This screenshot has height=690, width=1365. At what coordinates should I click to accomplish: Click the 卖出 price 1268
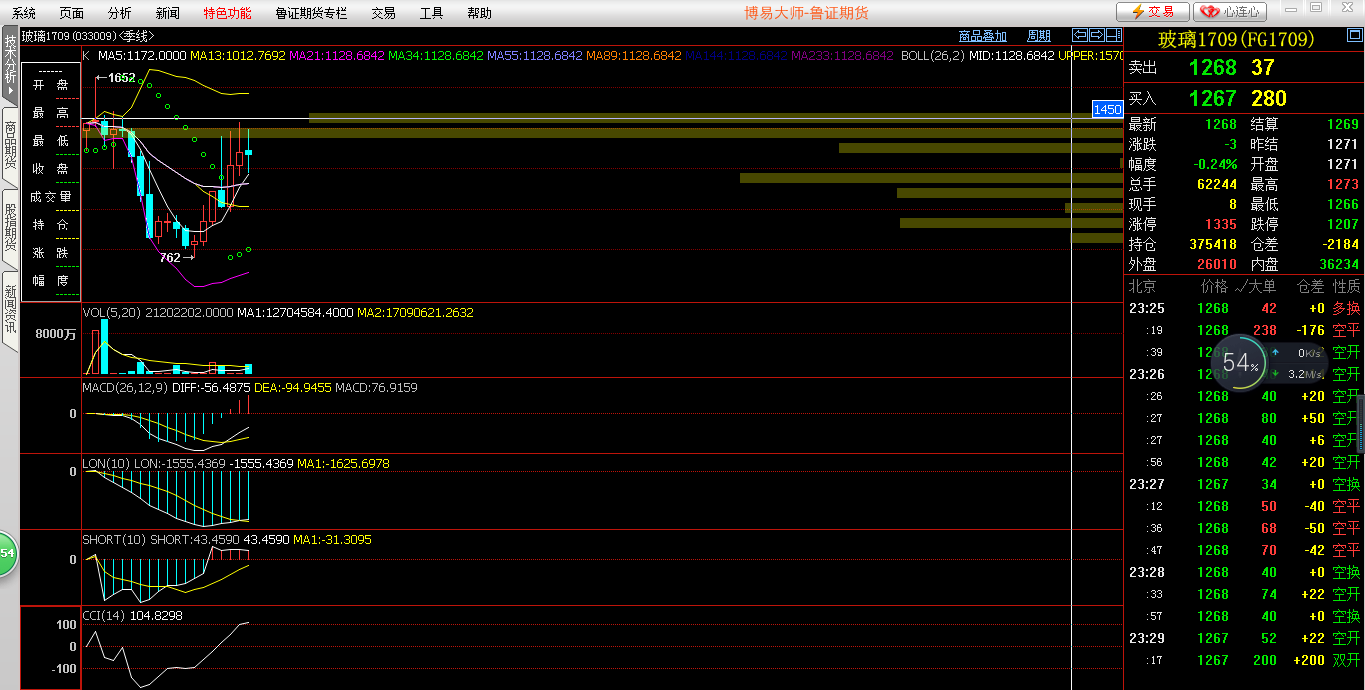point(1212,68)
